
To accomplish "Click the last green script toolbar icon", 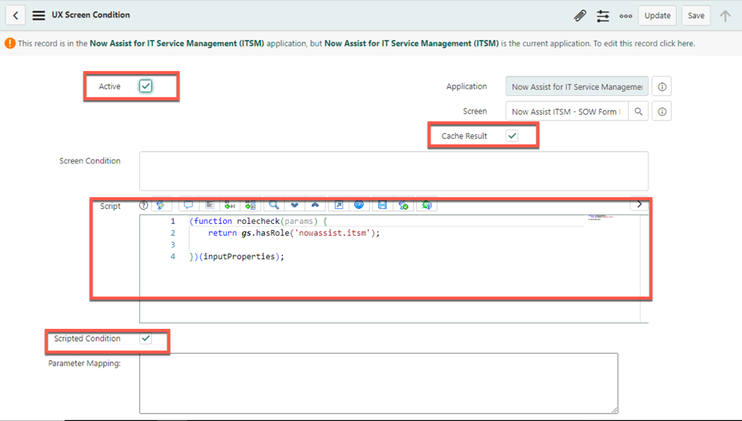I will 427,205.
